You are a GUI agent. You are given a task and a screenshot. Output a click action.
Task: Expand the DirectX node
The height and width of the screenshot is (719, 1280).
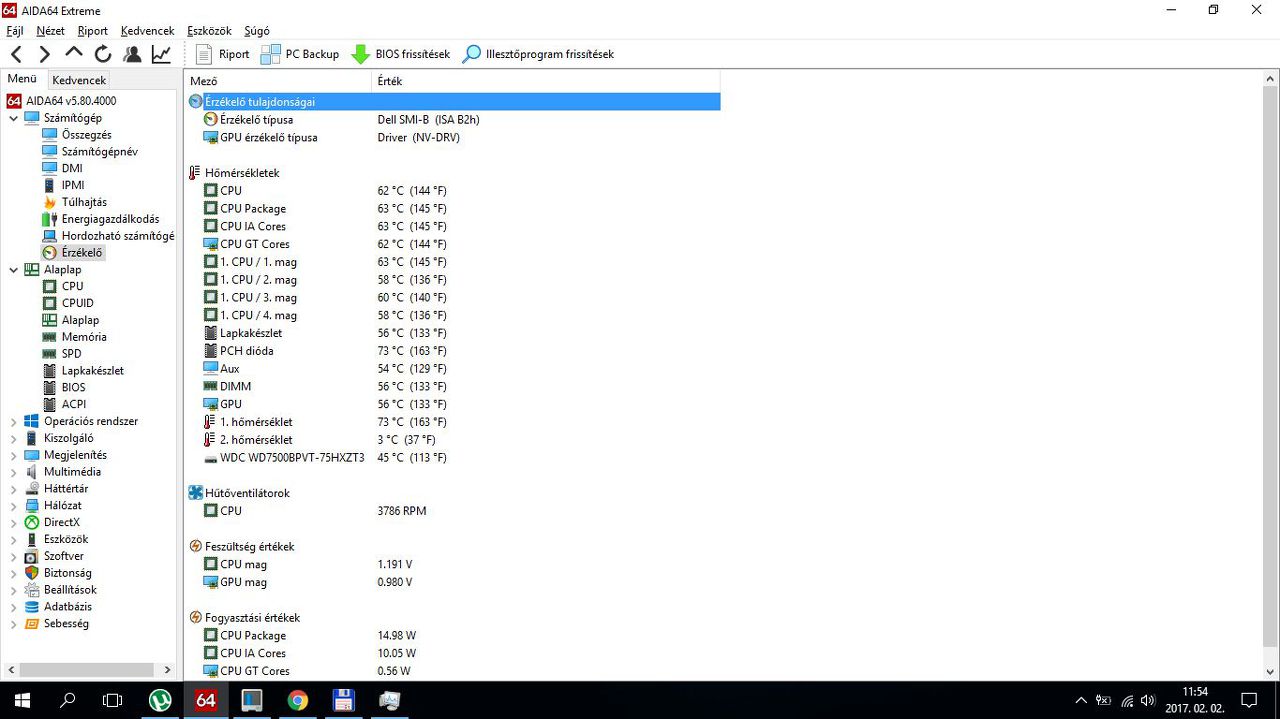pyautogui.click(x=13, y=522)
